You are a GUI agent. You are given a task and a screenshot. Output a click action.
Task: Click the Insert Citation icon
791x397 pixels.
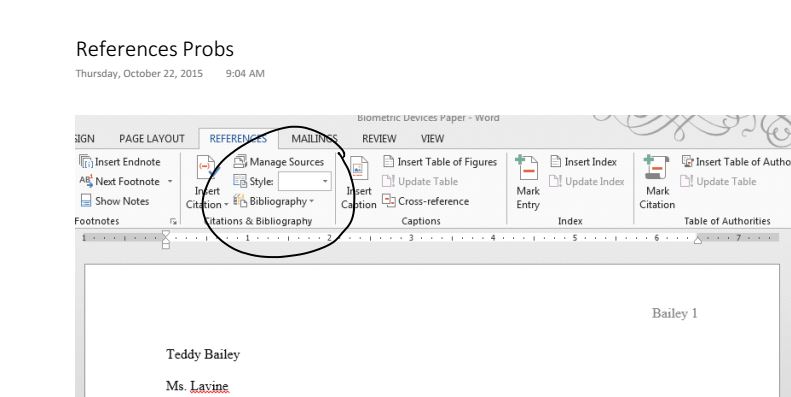pos(207,168)
